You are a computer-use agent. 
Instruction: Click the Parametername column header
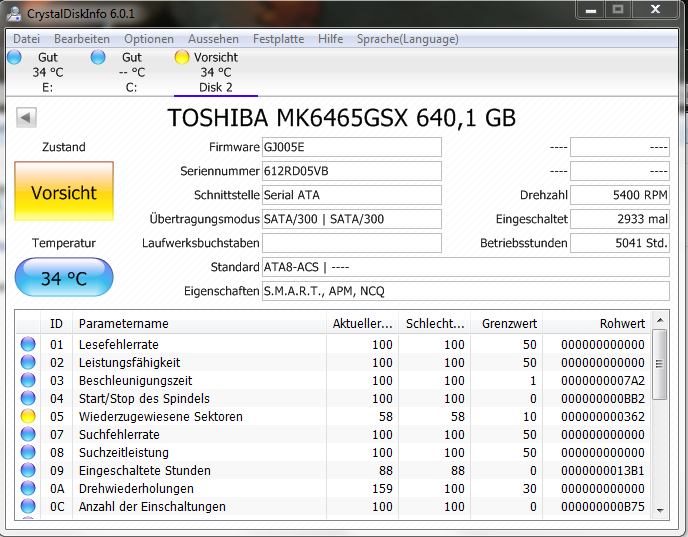pos(199,323)
